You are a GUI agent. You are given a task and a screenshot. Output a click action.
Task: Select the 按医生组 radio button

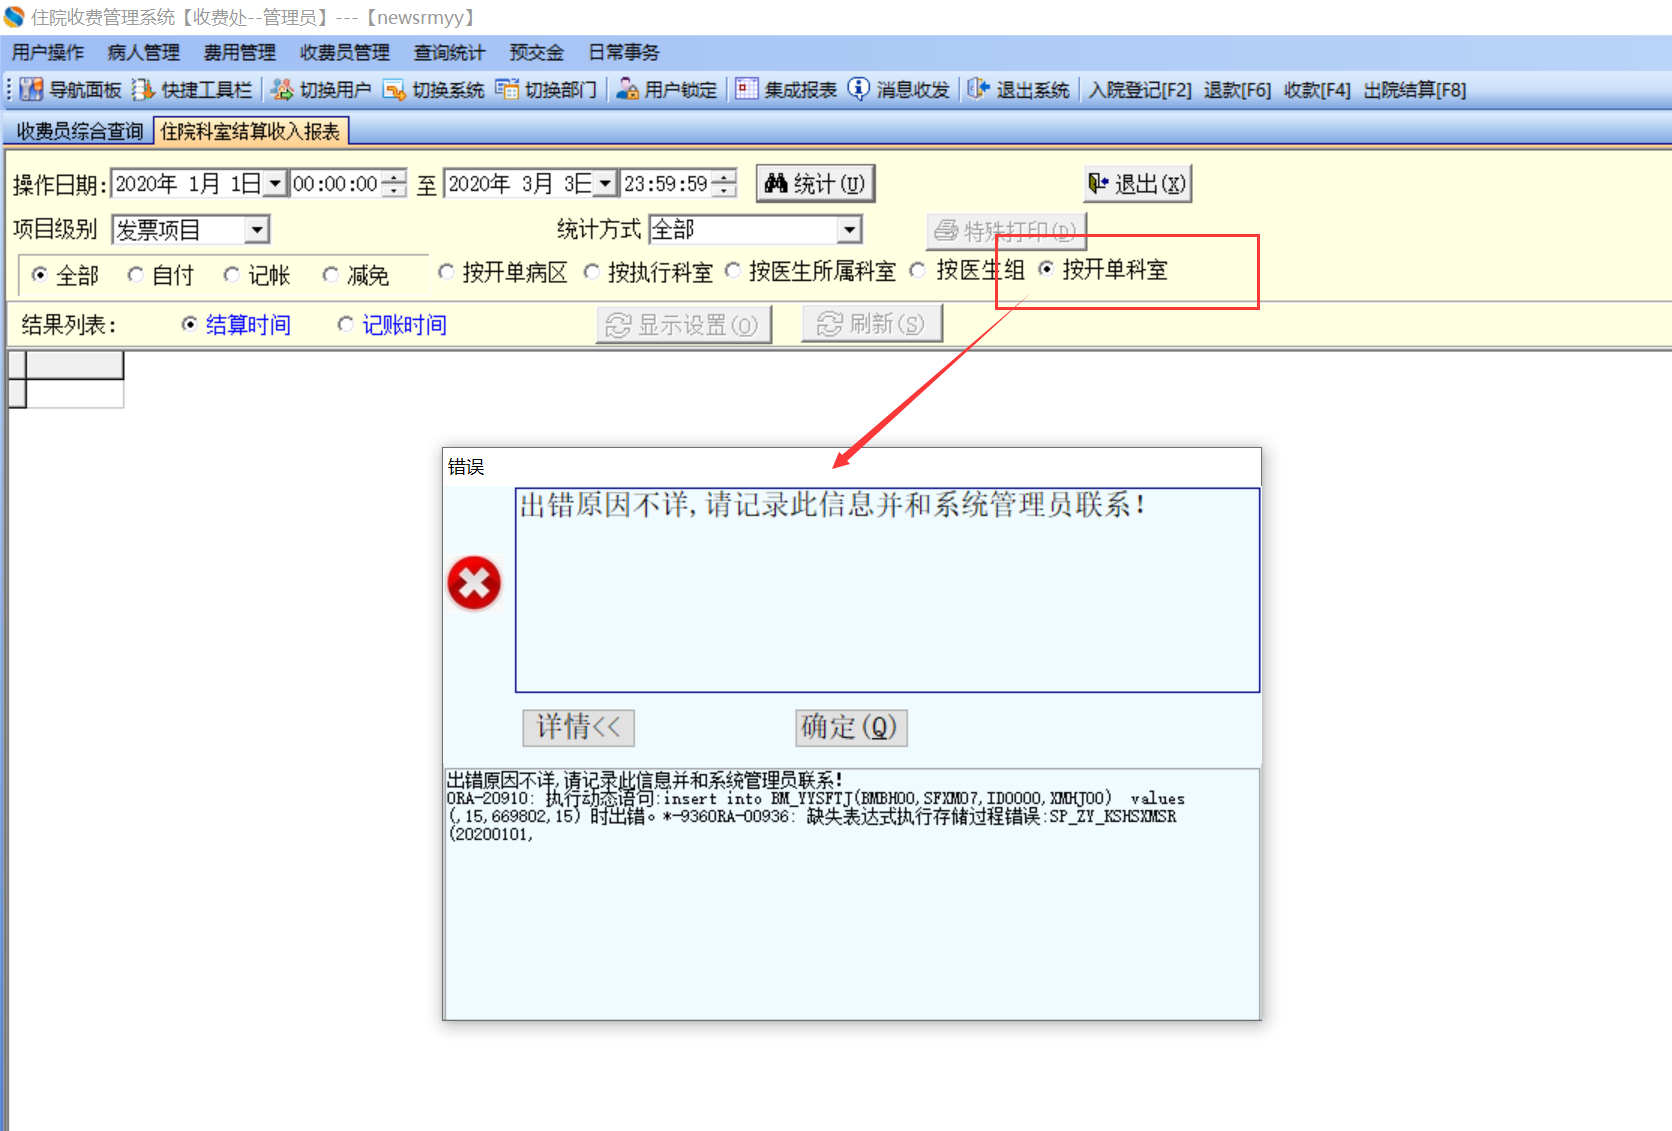point(918,270)
